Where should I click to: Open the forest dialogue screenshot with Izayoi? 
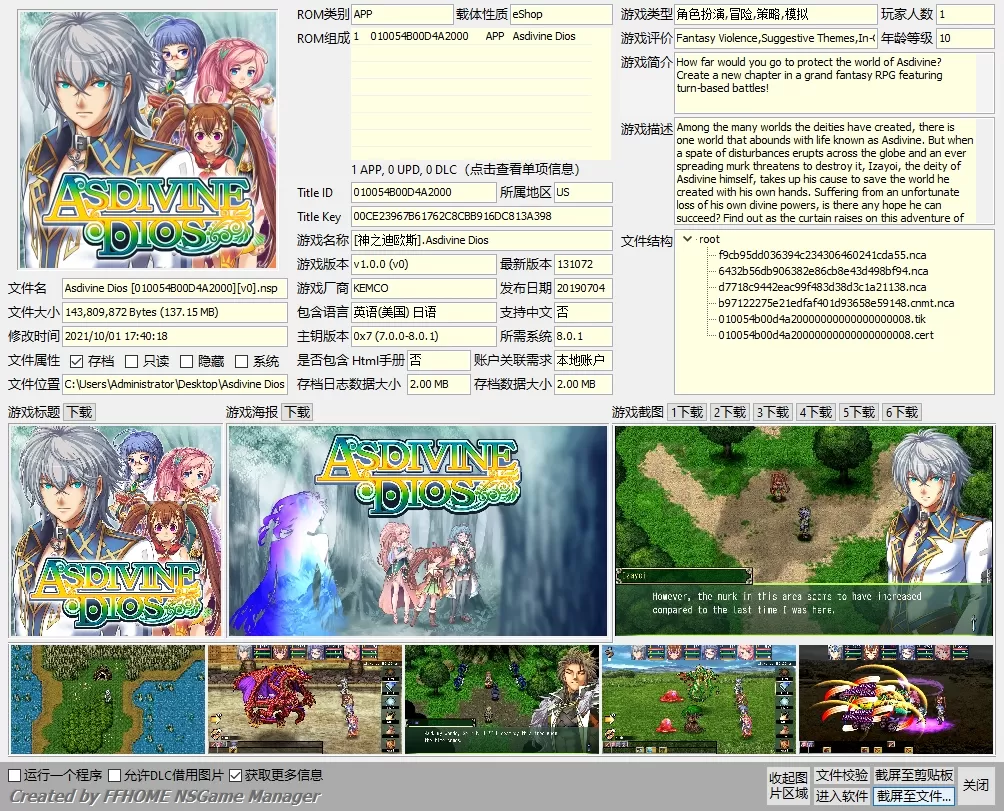click(804, 531)
